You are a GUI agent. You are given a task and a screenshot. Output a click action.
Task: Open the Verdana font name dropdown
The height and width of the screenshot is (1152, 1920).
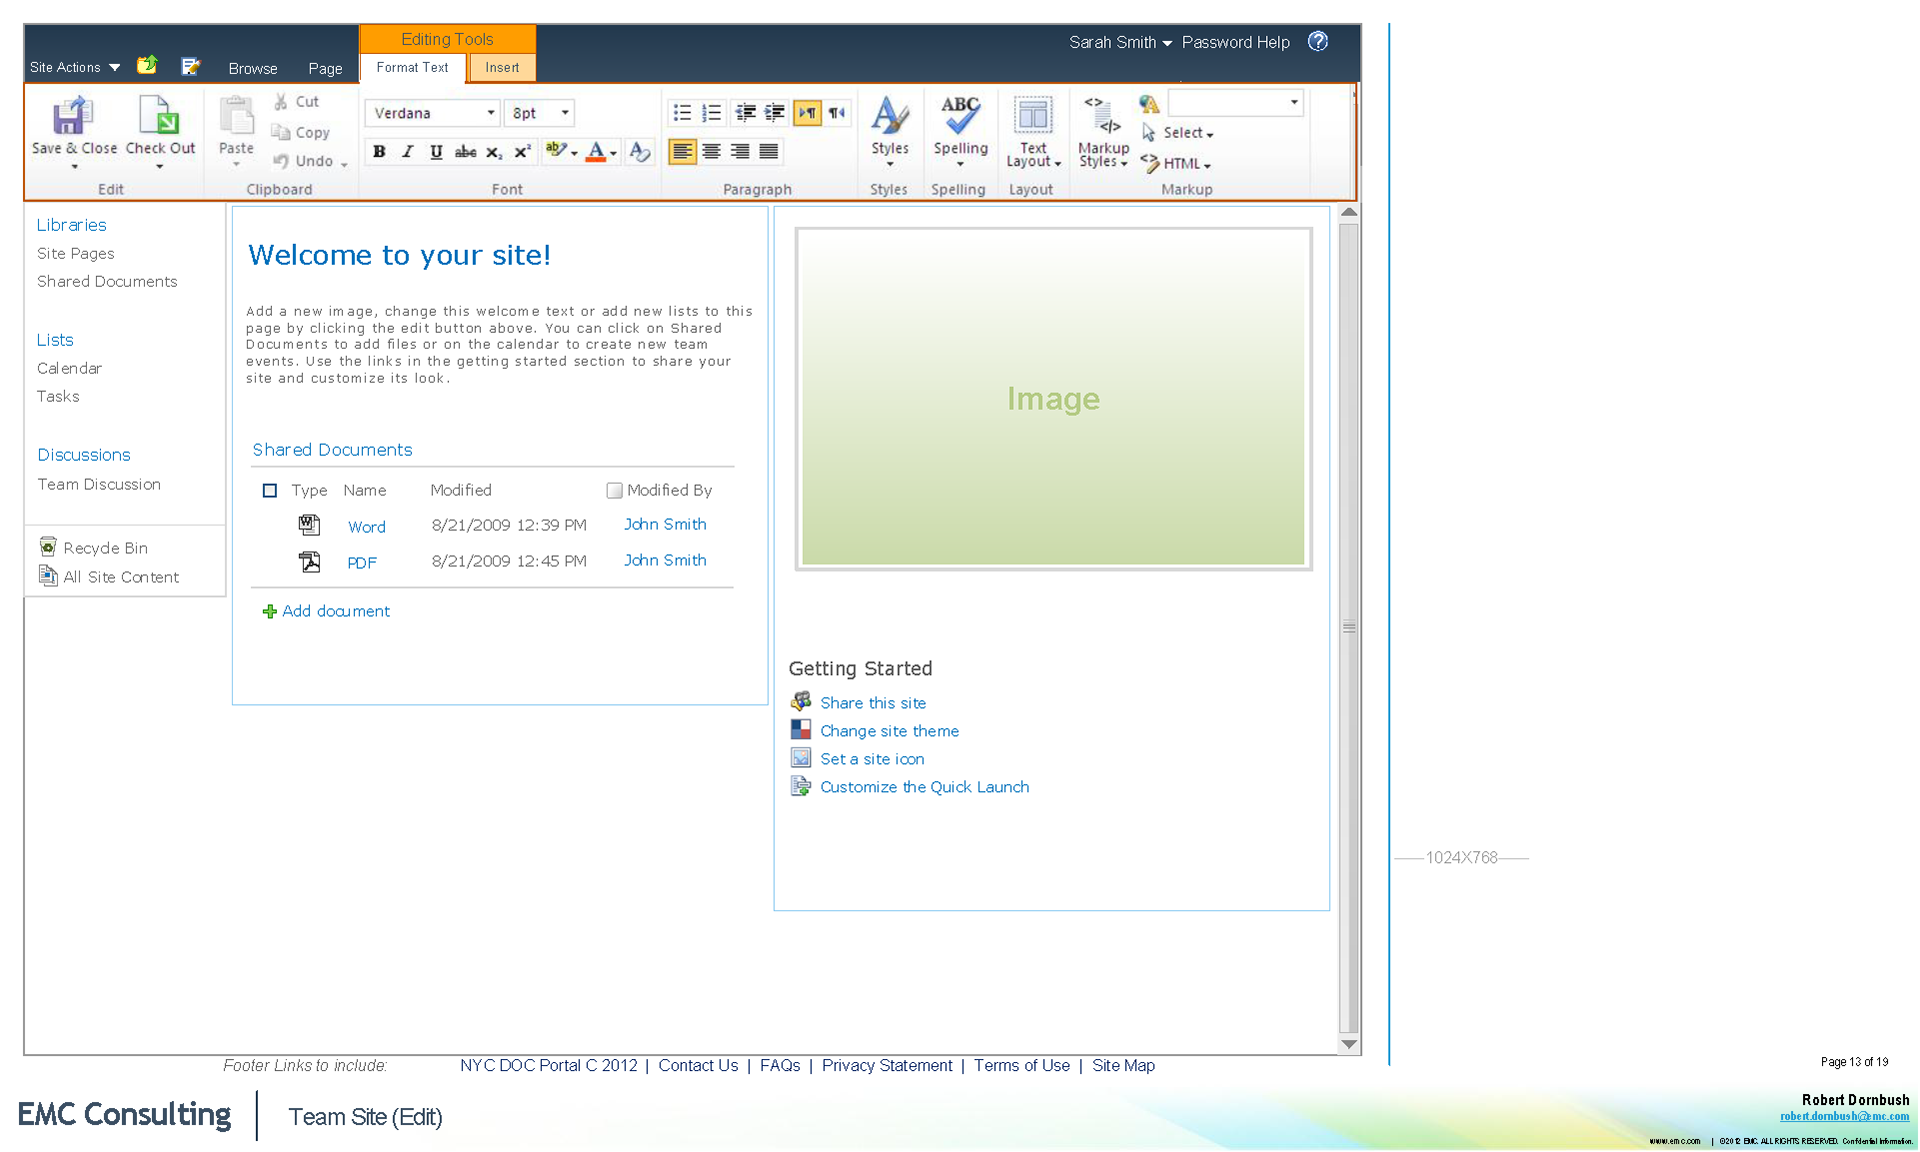point(490,113)
